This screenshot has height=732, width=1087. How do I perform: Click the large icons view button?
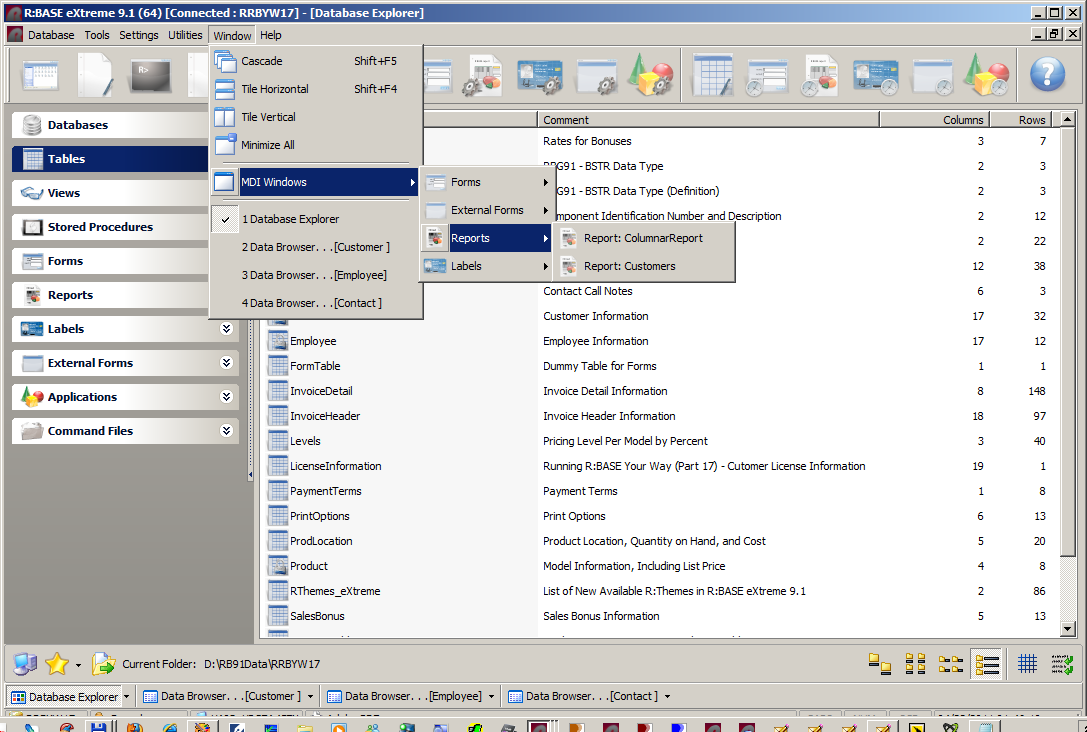[879, 664]
